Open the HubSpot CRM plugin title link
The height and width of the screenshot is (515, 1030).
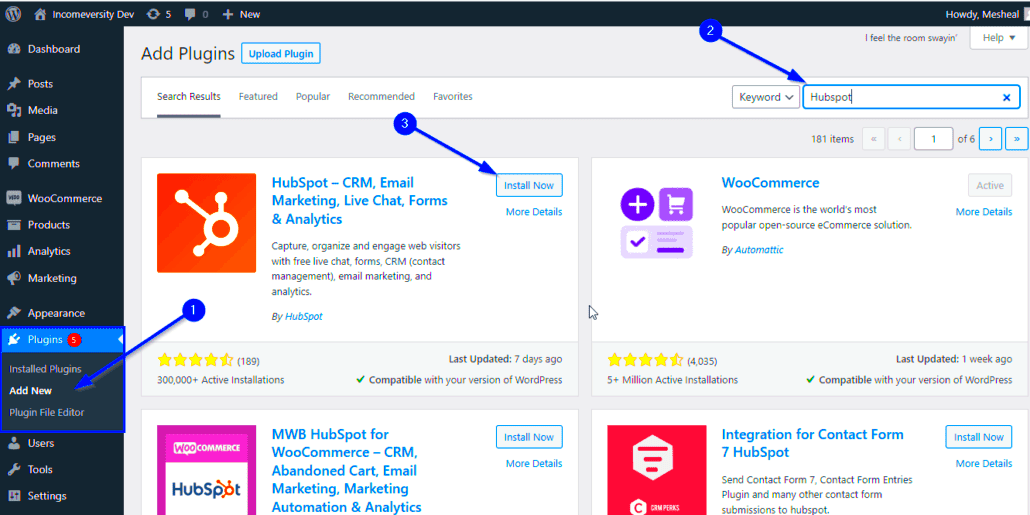(359, 201)
